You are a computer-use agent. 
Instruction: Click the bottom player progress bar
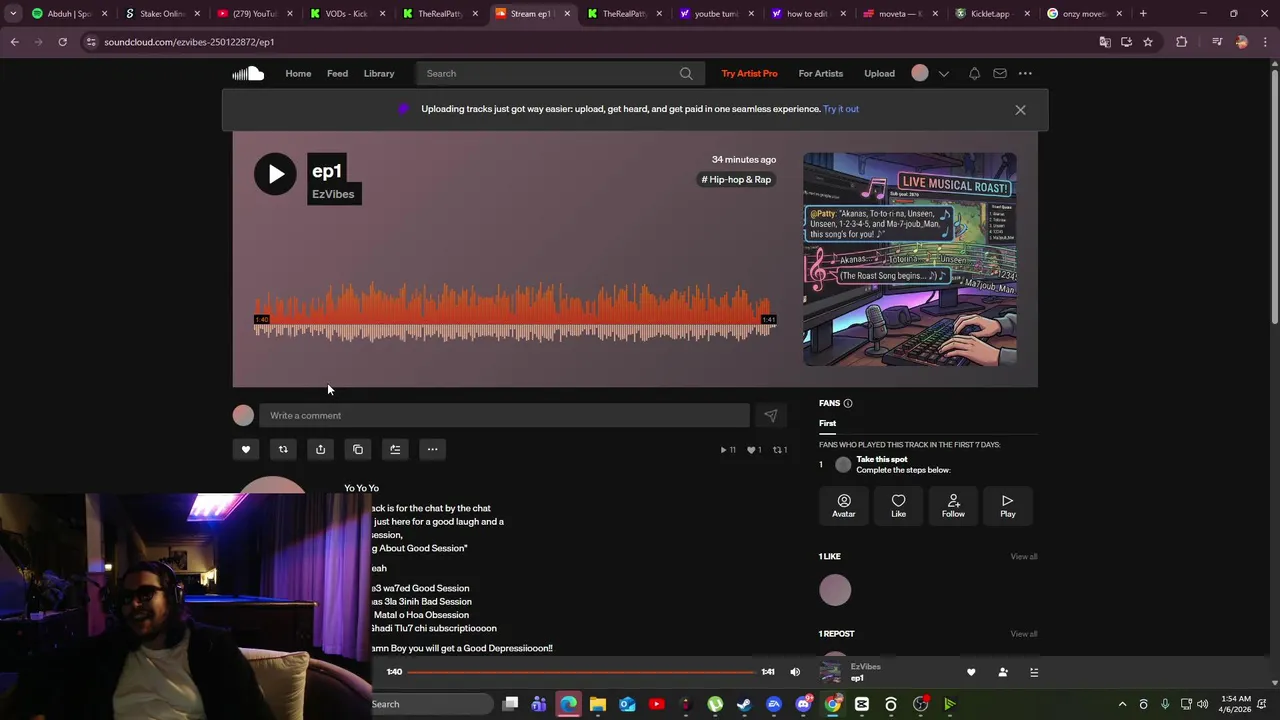(581, 672)
